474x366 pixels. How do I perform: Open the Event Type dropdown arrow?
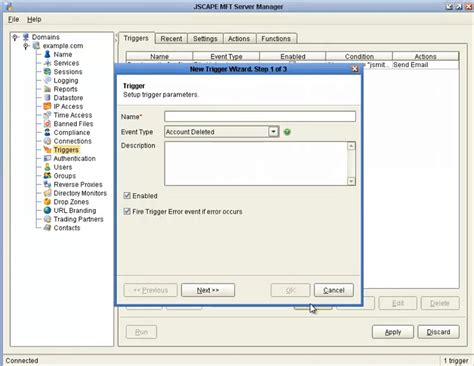pos(273,132)
